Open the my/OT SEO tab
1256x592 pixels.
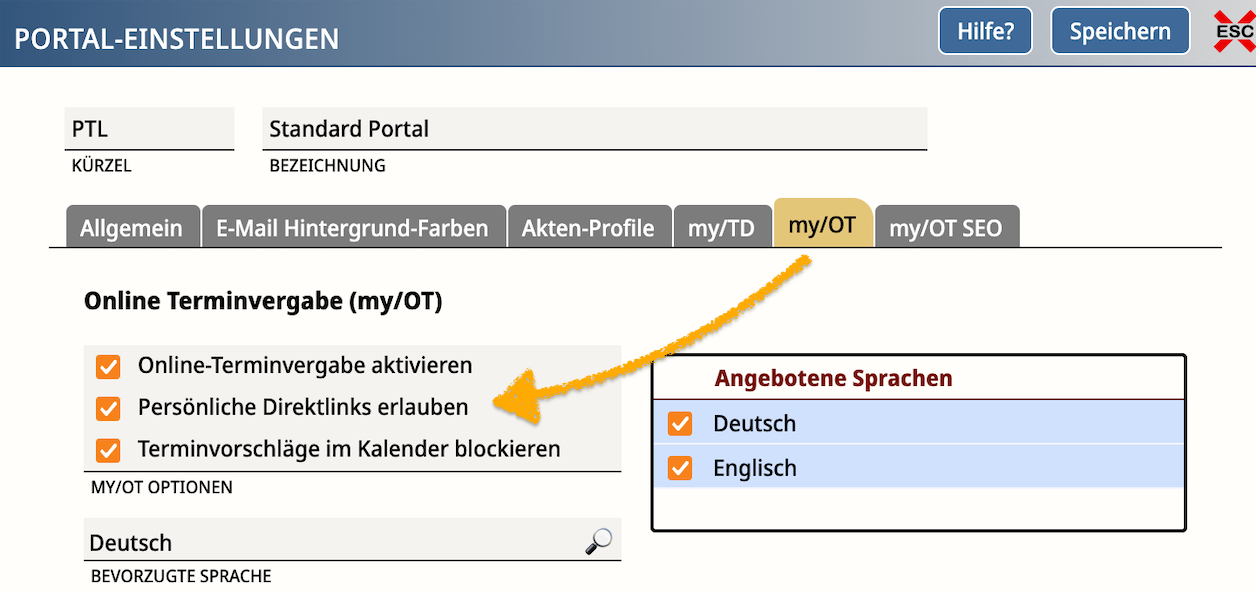[x=945, y=228]
